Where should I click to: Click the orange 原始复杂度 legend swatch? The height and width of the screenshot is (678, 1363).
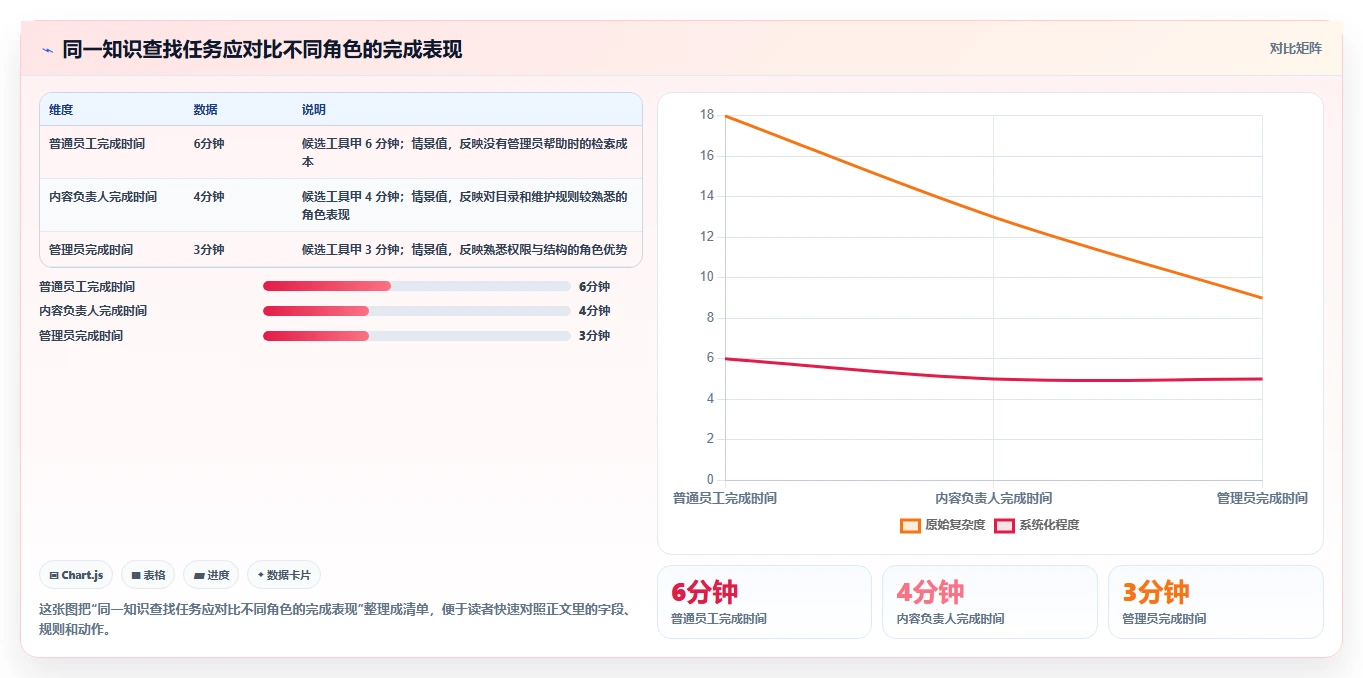(x=910, y=525)
